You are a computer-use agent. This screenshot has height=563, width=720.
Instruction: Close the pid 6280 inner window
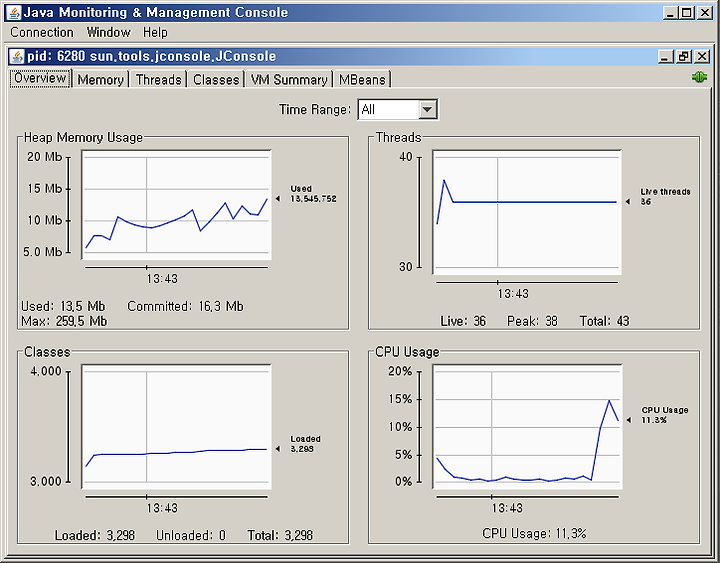pyautogui.click(x=702, y=56)
